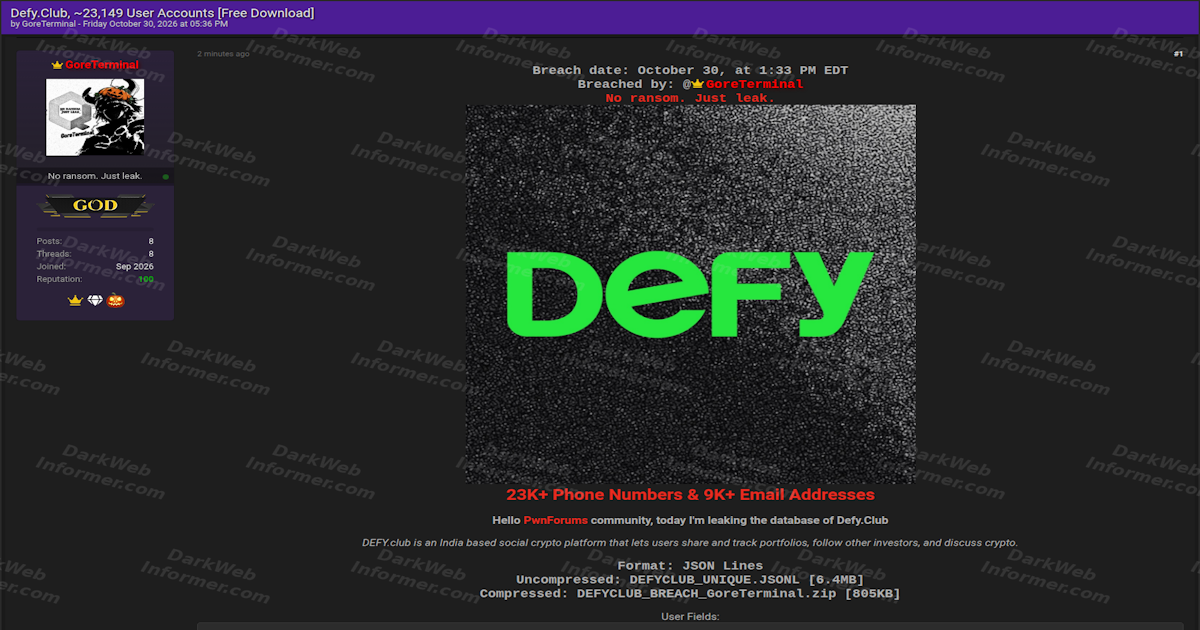Click the #1 post number link

tap(1178, 53)
